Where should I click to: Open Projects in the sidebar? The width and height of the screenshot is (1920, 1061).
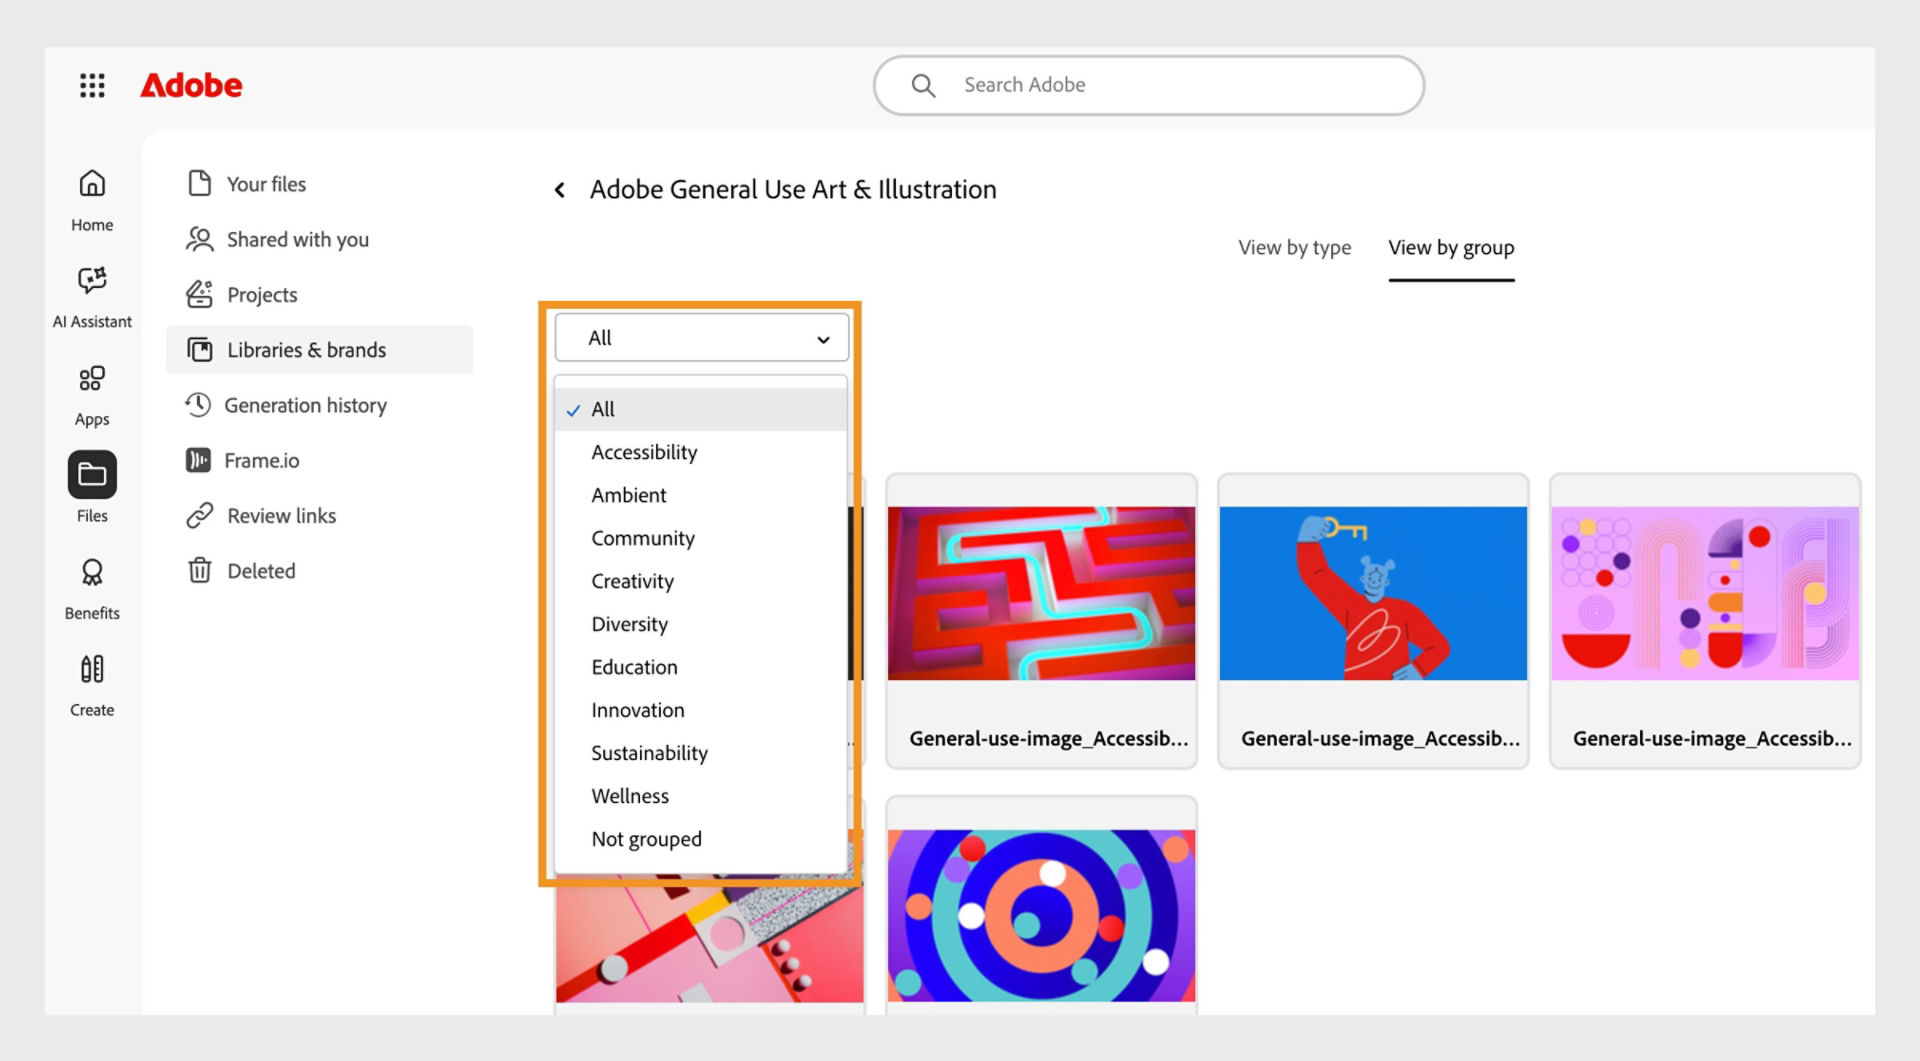coord(262,295)
